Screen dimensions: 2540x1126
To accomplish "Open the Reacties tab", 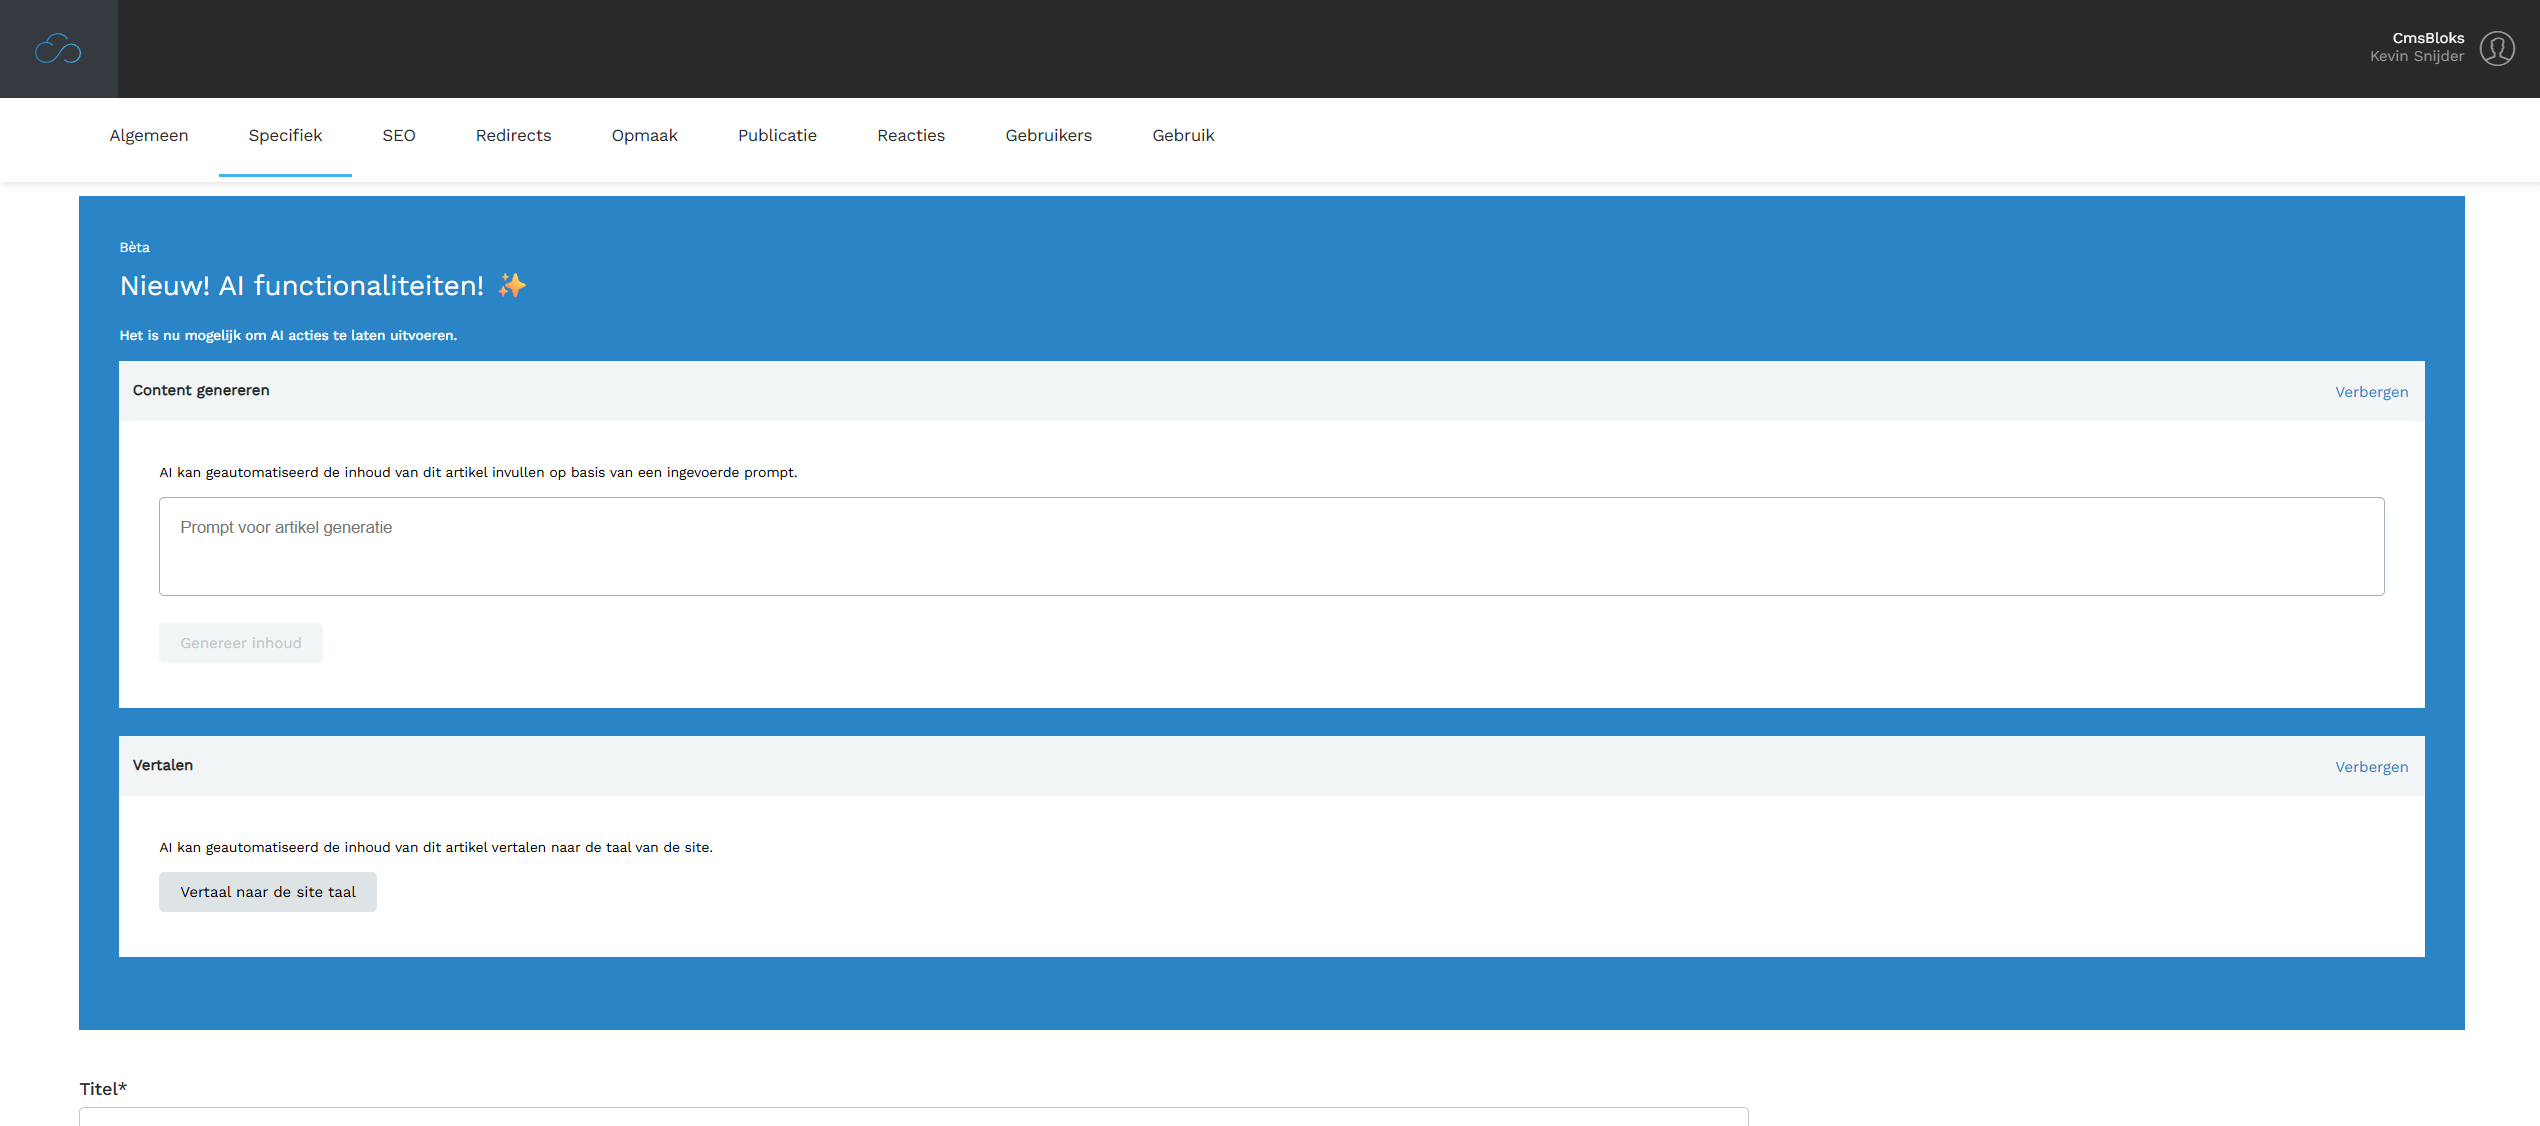I will point(910,136).
